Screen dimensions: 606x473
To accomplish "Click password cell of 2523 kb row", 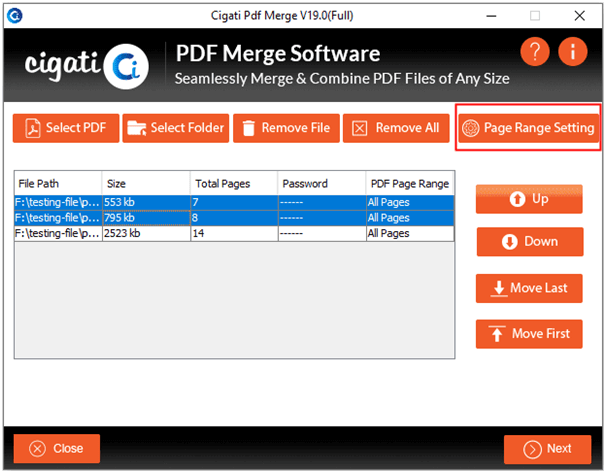I will [x=322, y=233].
